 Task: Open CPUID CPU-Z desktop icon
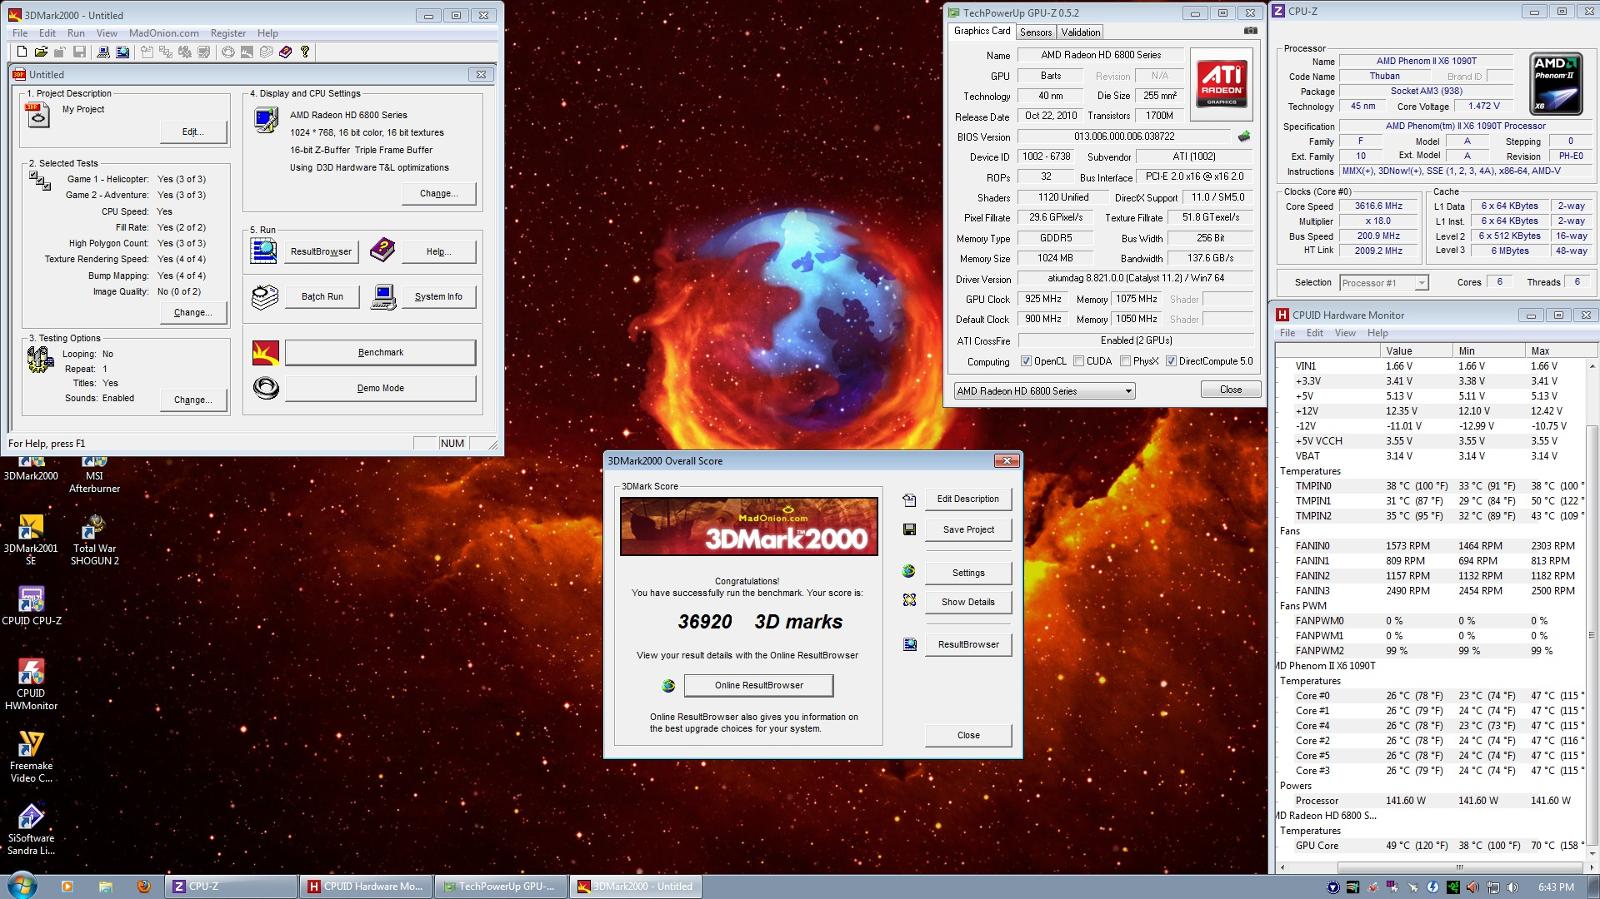pyautogui.click(x=31, y=606)
